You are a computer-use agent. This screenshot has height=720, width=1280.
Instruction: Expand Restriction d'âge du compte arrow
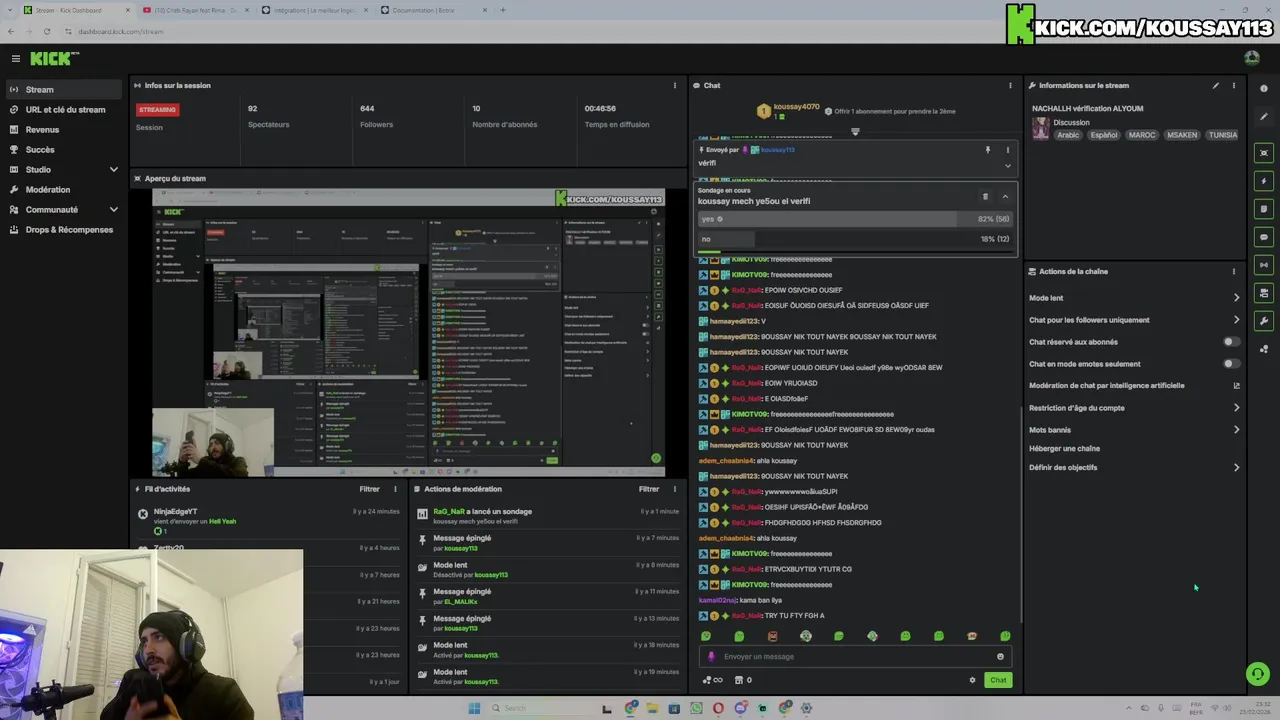(1236, 408)
